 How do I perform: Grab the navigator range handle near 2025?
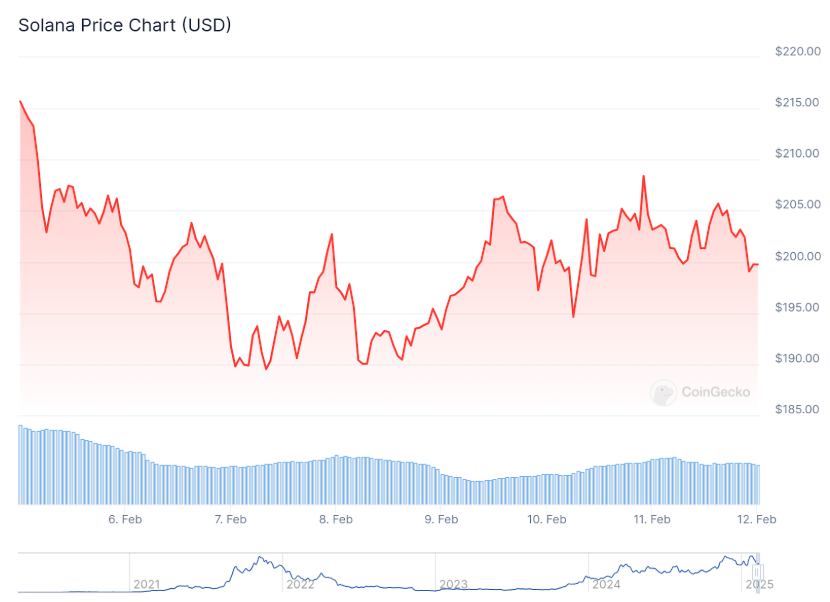[758, 571]
